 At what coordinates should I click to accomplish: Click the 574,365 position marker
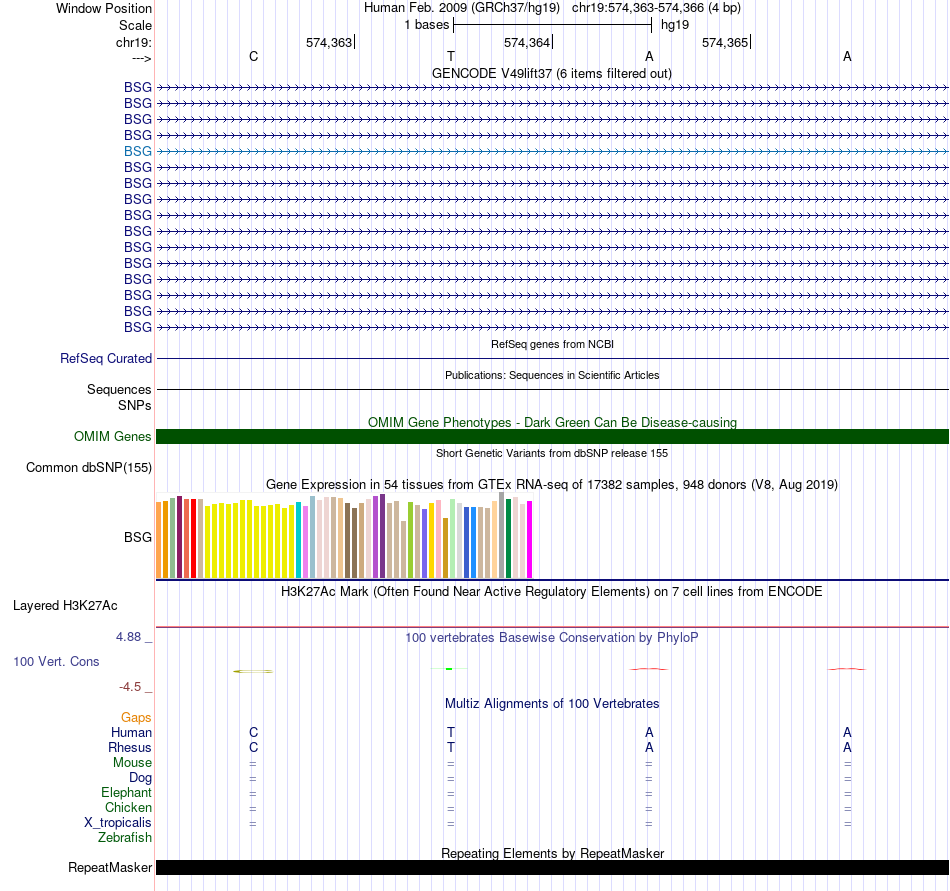pyautogui.click(x=725, y=42)
